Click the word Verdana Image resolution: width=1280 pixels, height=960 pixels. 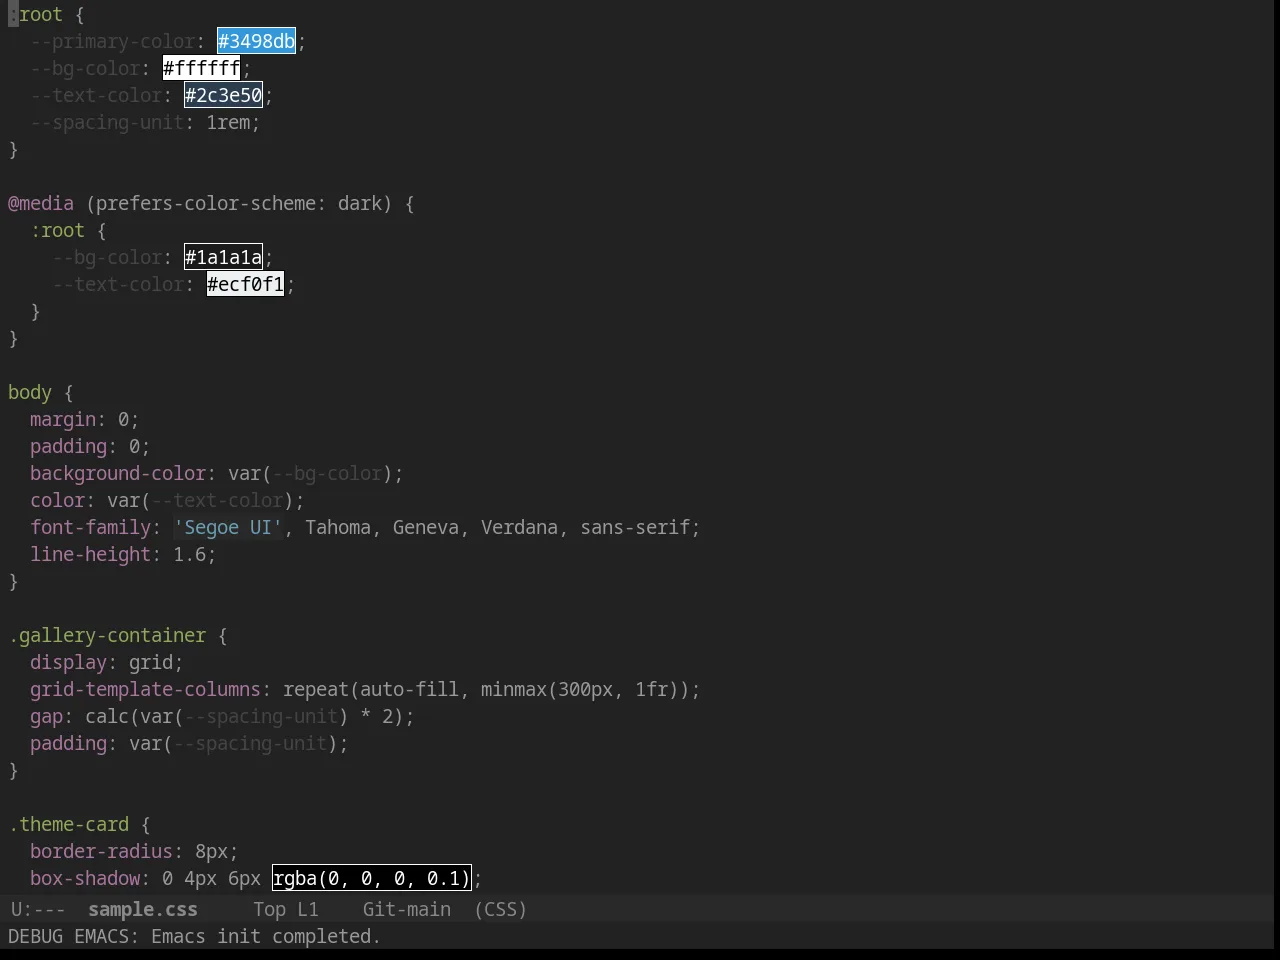click(x=519, y=527)
